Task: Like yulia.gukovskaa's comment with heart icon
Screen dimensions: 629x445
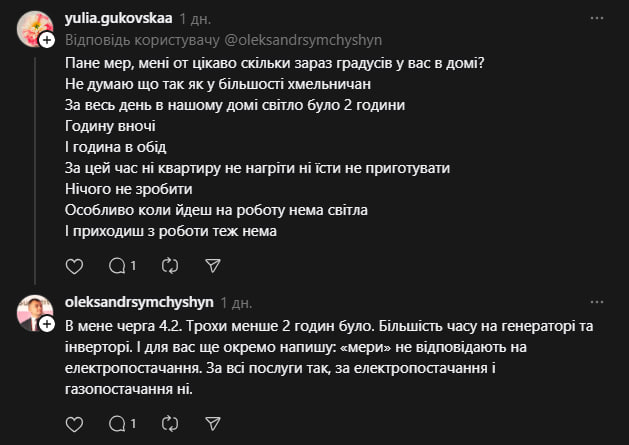Action: (73, 266)
